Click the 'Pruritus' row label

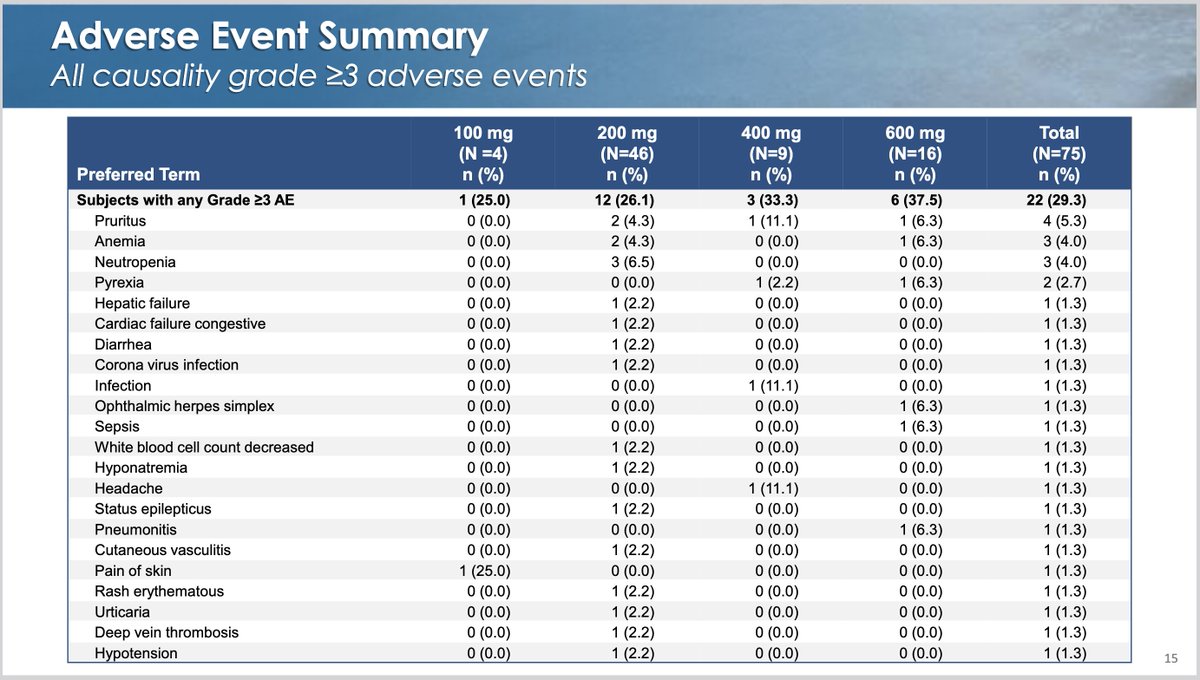(x=120, y=221)
